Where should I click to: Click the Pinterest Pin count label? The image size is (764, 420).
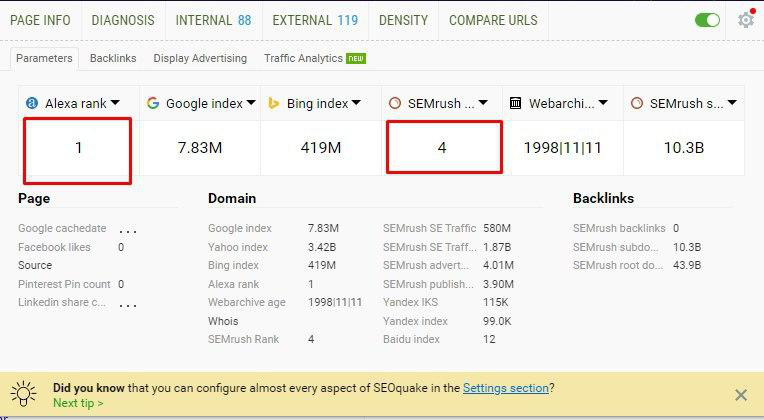[x=64, y=284]
